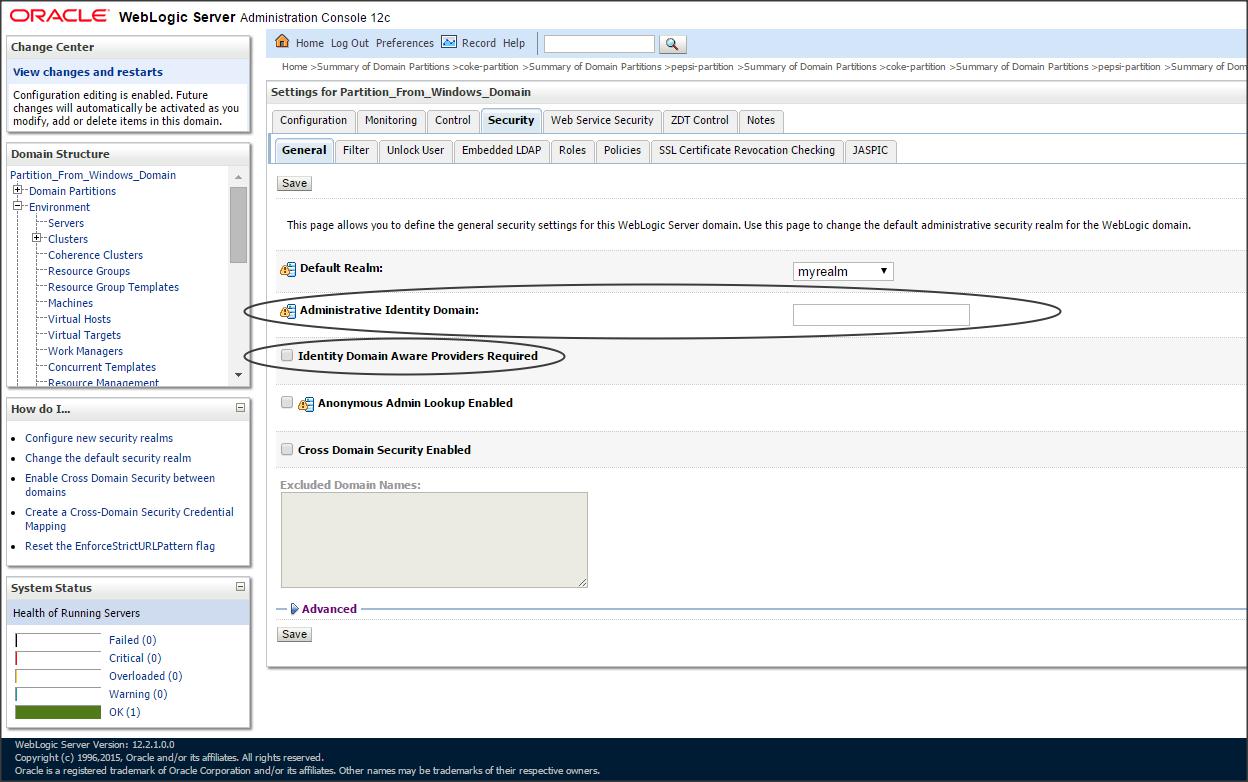
Task: Open Virtual Targets tree item
Action: [84, 335]
